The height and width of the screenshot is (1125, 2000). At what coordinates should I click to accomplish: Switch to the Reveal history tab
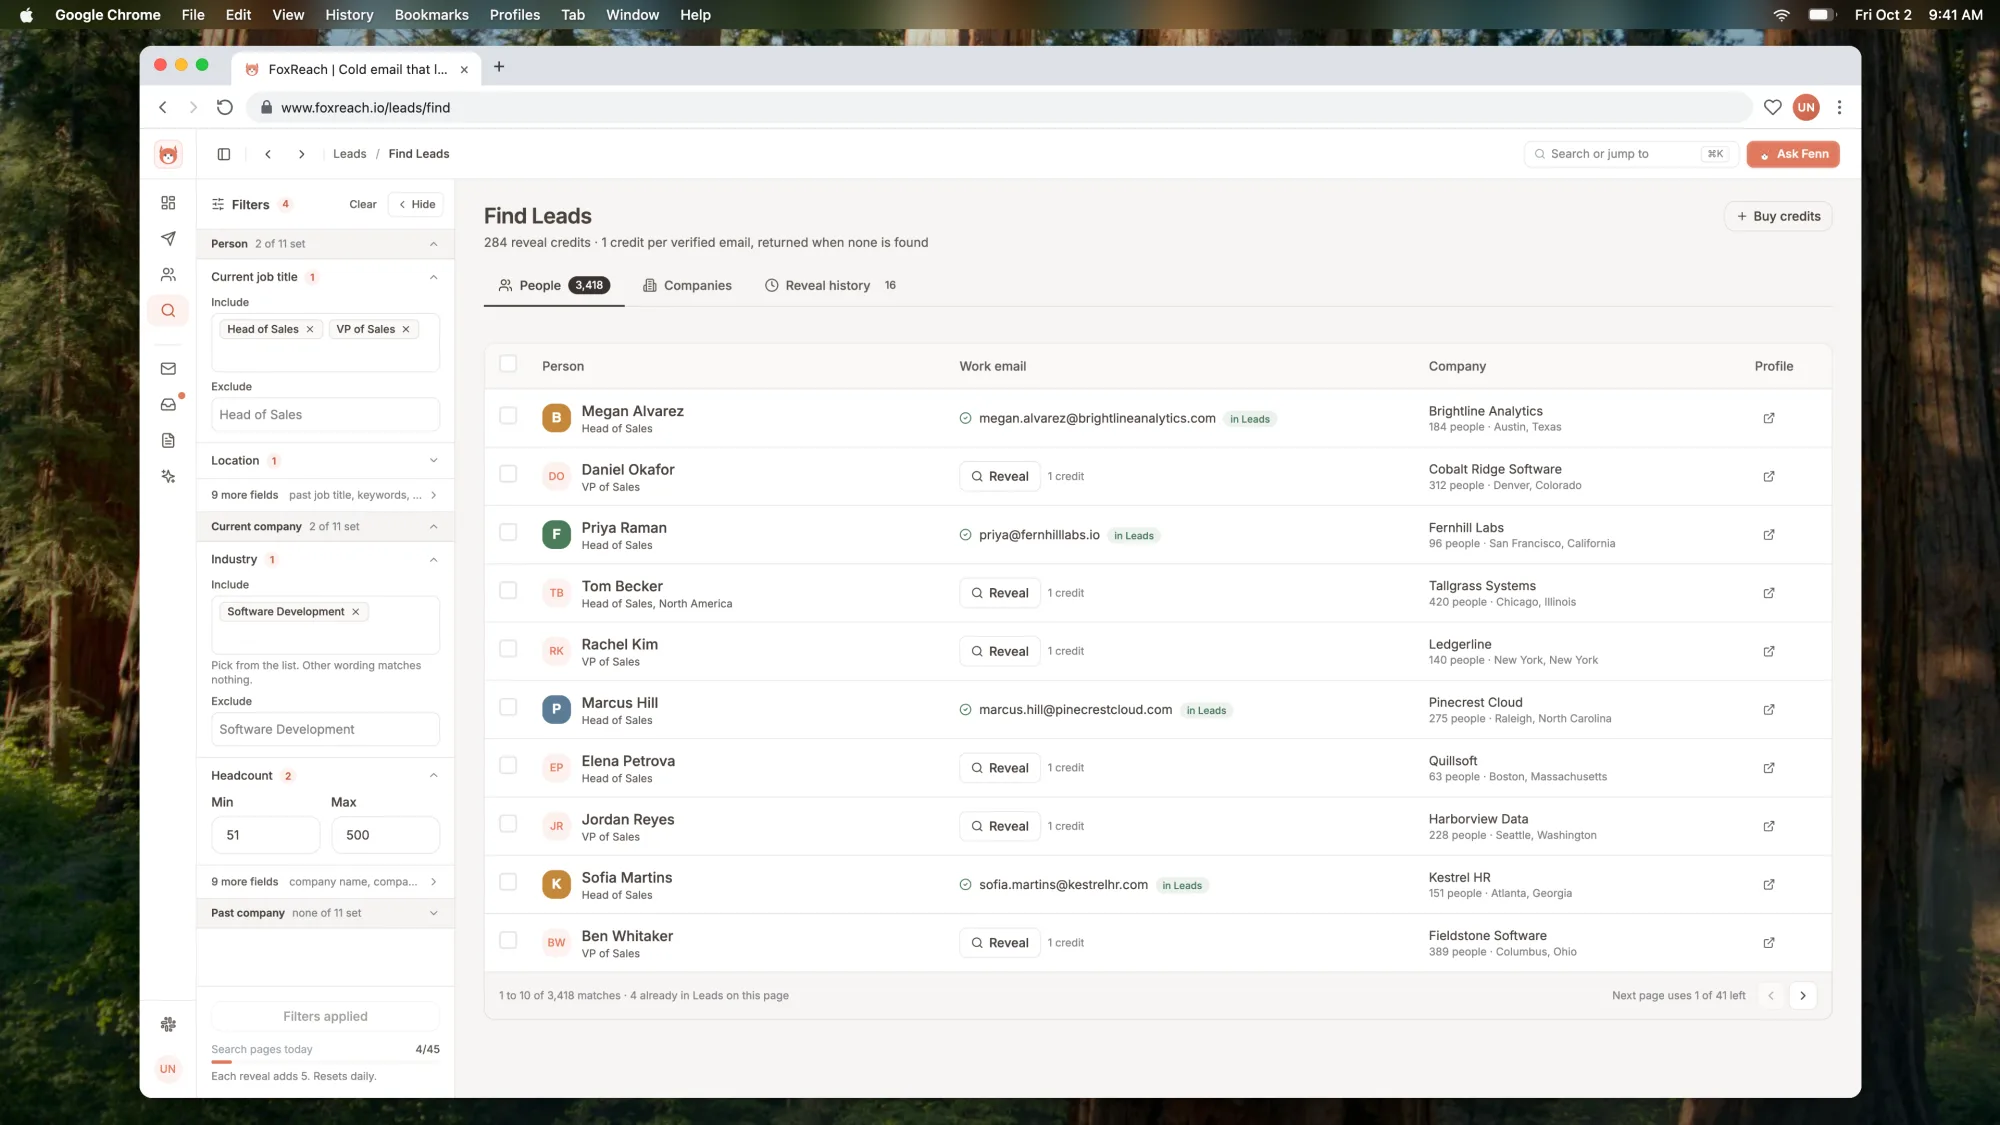coord(830,286)
